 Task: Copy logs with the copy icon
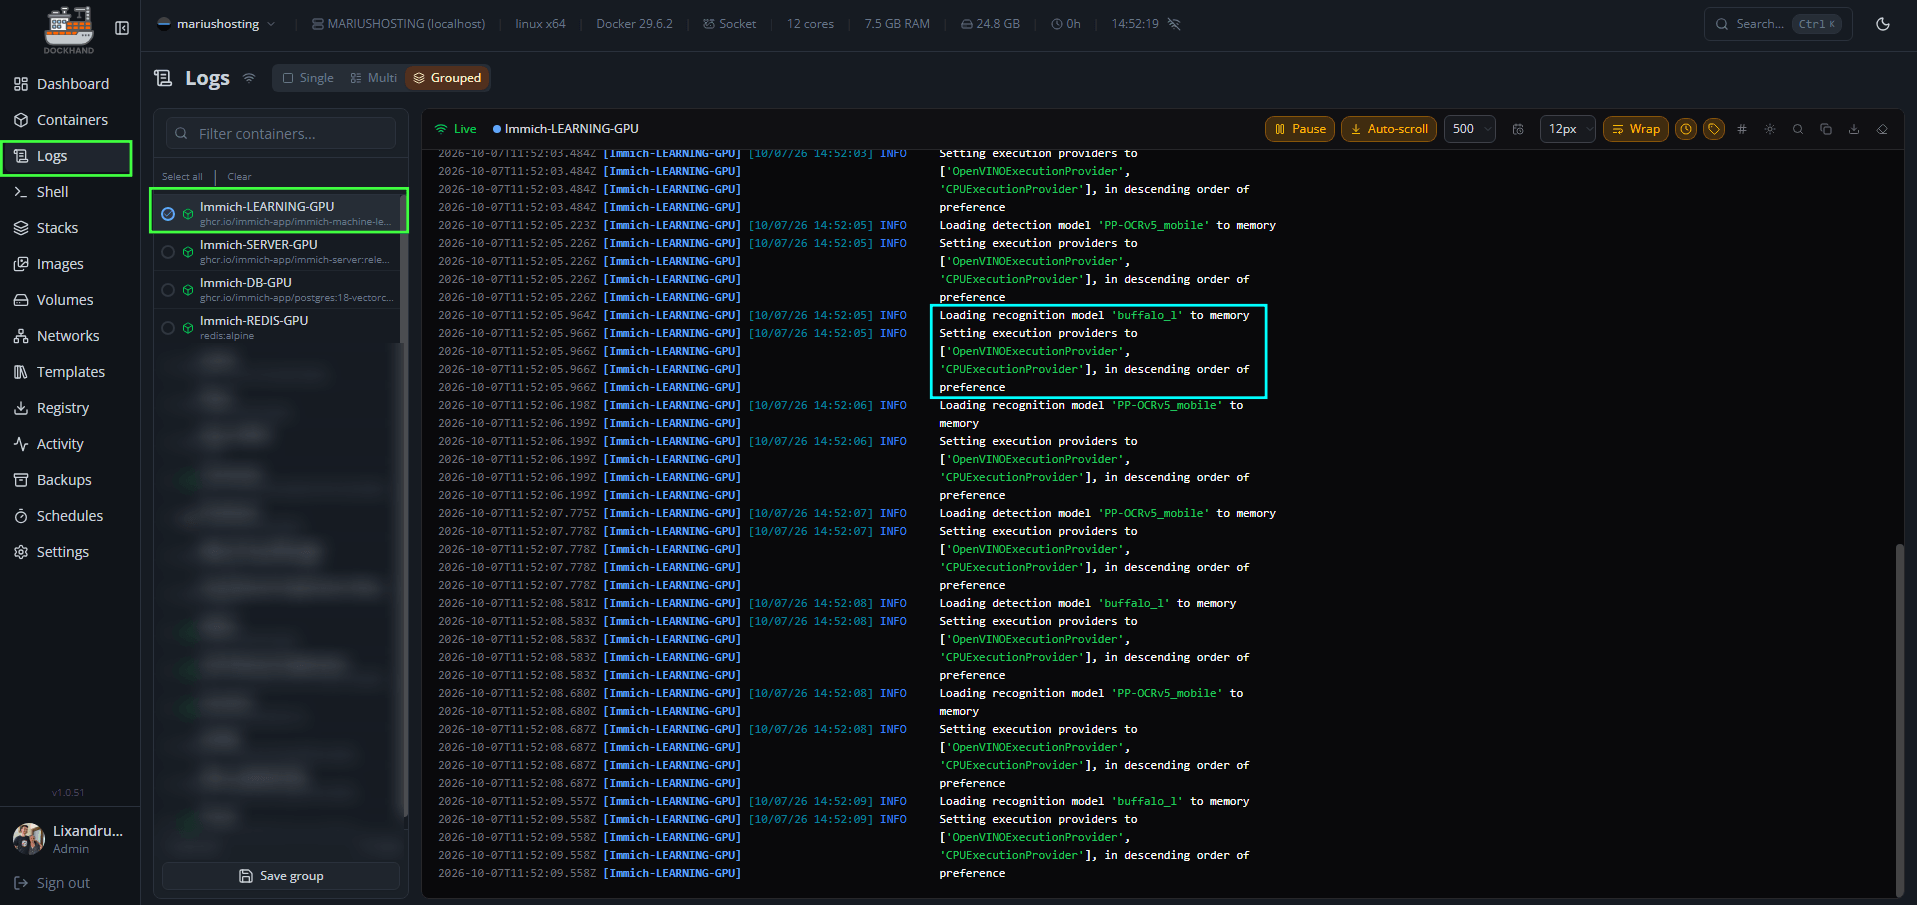point(1826,129)
